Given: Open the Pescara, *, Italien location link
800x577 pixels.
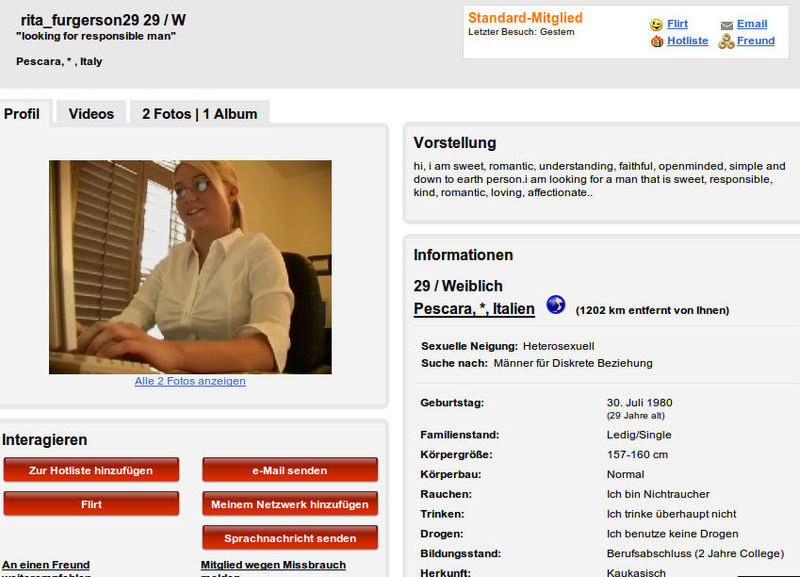Looking at the screenshot, I should coord(474,309).
